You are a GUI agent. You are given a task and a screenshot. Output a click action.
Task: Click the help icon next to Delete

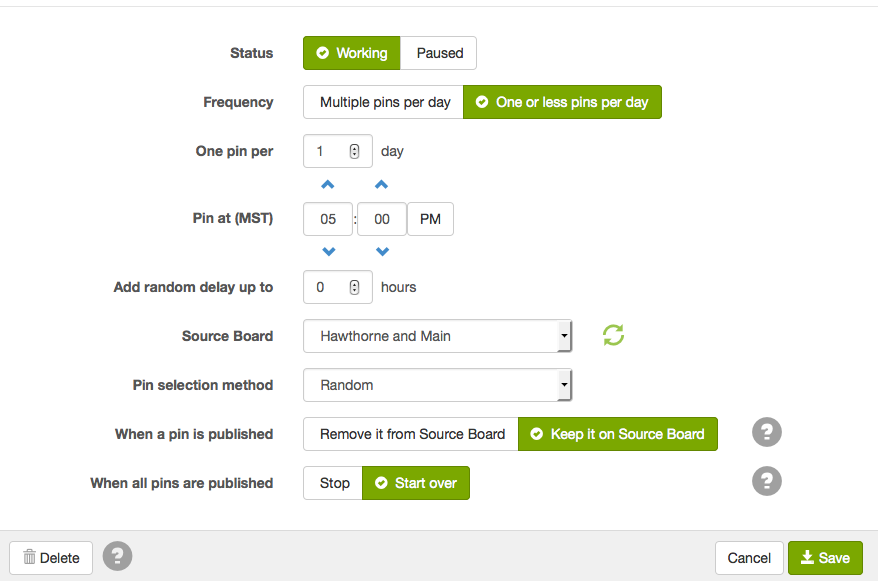(117, 556)
